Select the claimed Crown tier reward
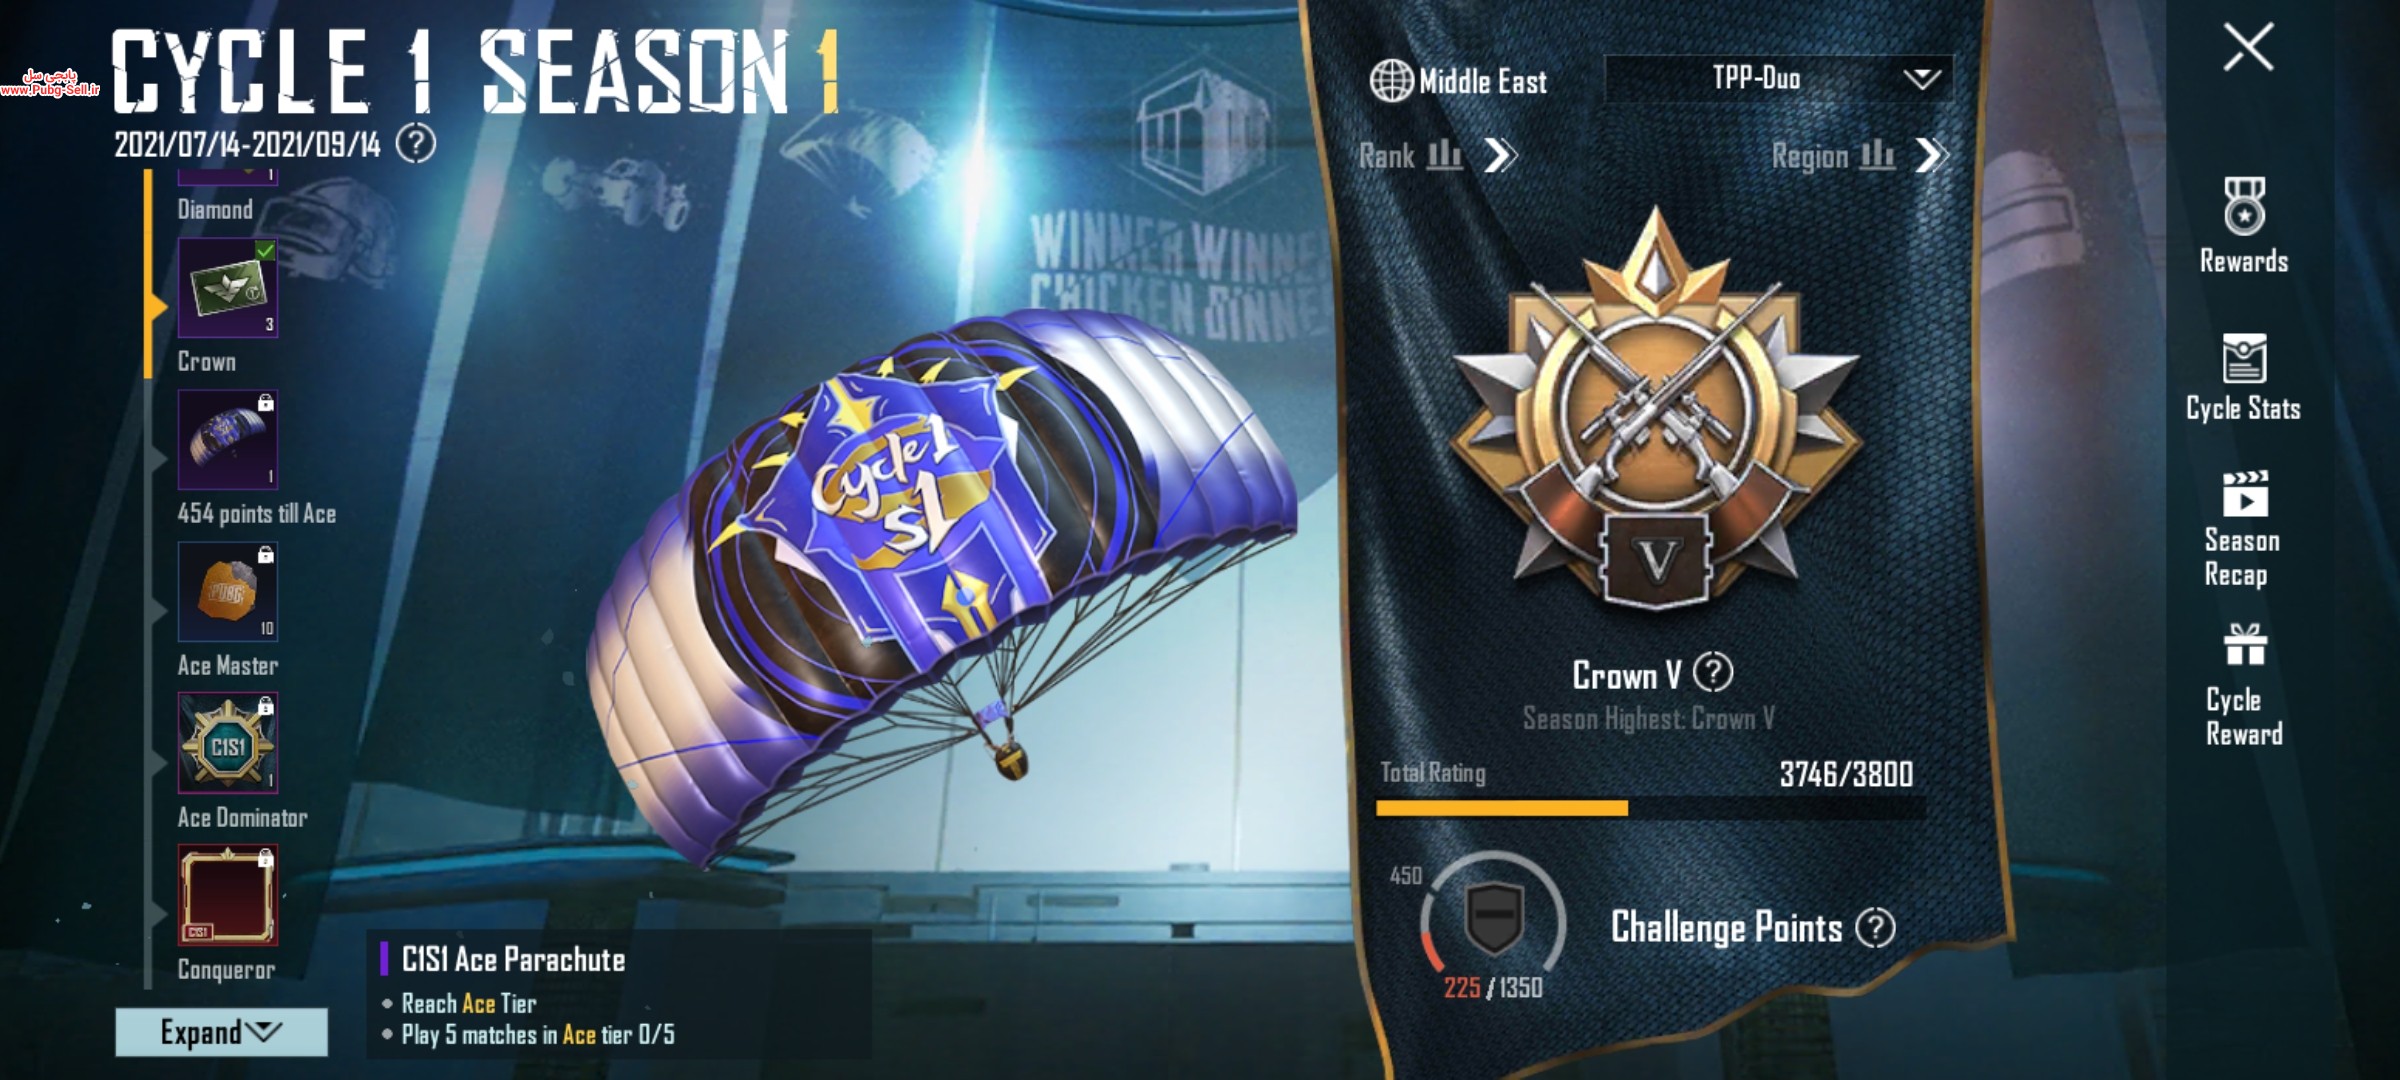 pyautogui.click(x=228, y=288)
